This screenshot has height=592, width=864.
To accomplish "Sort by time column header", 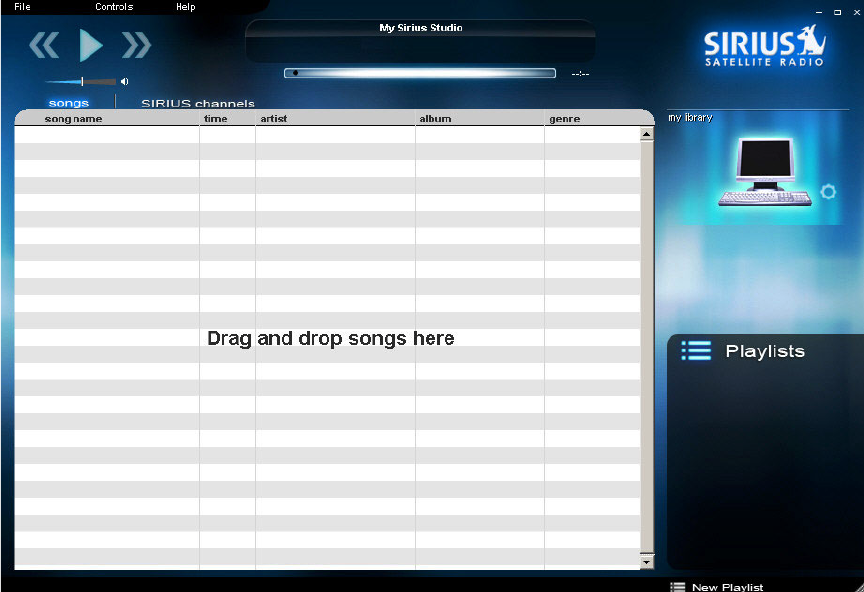I will (x=215, y=119).
